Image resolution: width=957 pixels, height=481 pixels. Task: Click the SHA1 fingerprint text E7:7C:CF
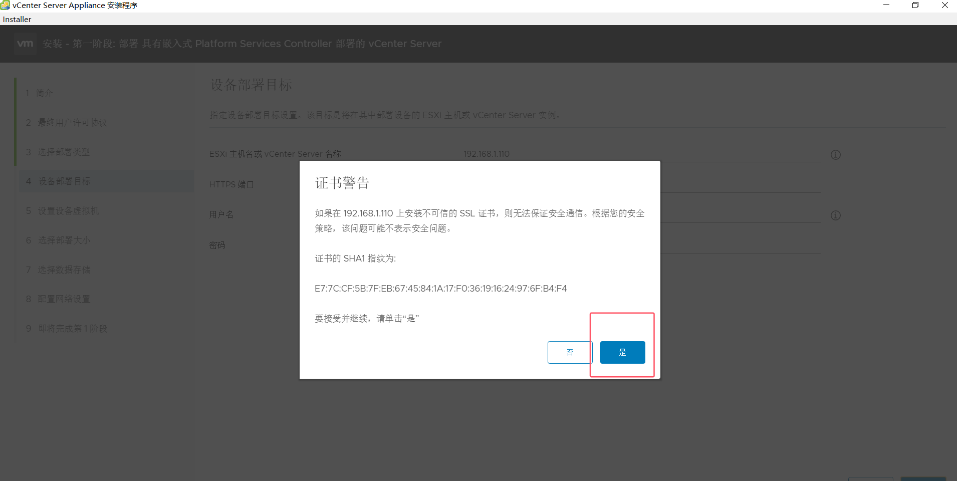pyautogui.click(x=441, y=288)
